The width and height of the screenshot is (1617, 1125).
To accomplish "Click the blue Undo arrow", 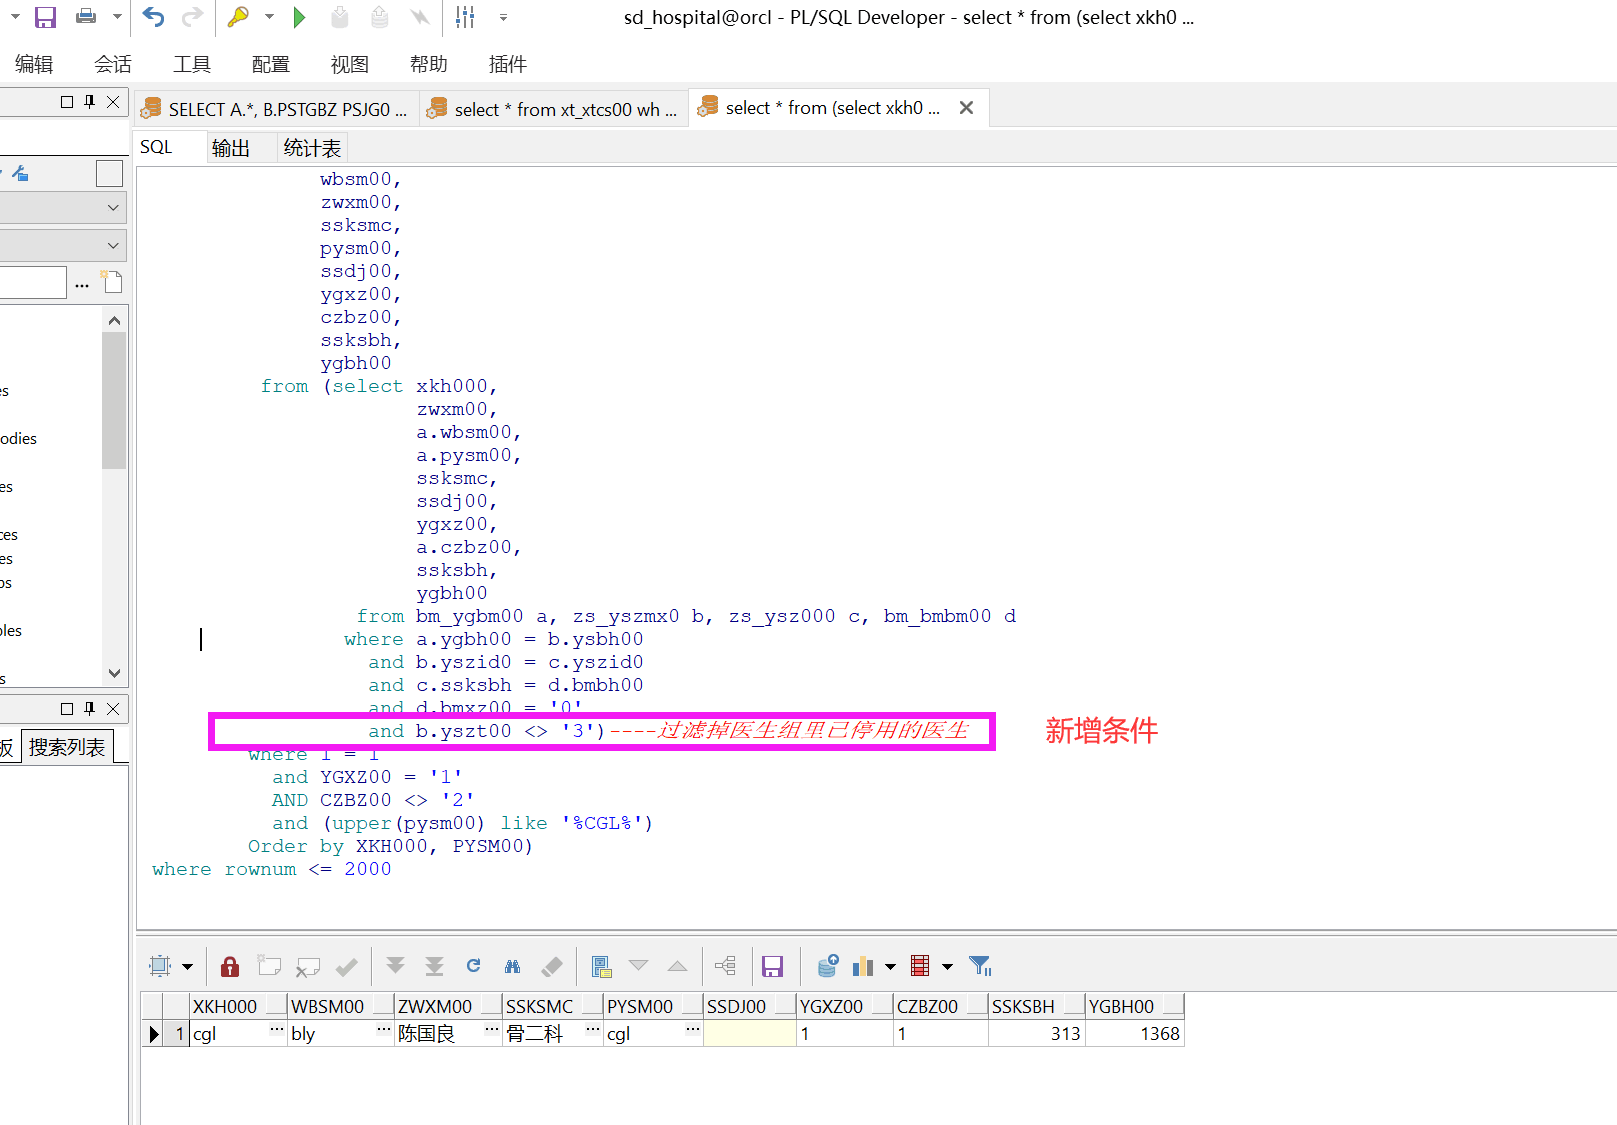I will click(x=153, y=17).
